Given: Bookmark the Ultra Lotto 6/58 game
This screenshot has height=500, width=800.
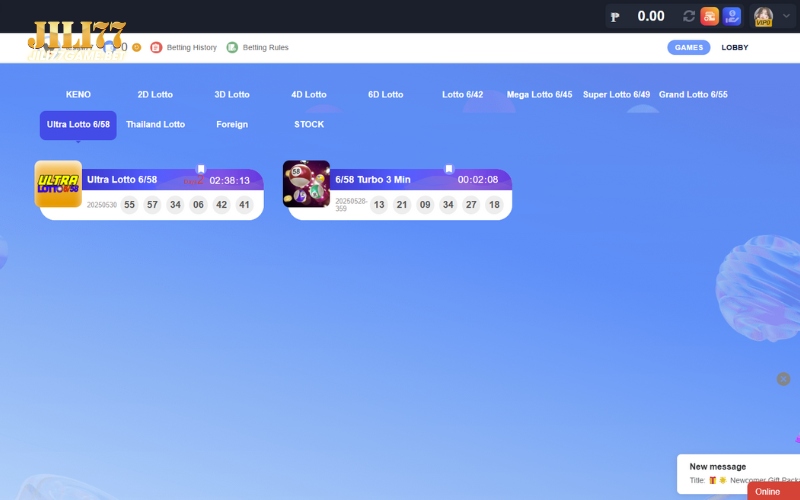Looking at the screenshot, I should (x=201, y=169).
